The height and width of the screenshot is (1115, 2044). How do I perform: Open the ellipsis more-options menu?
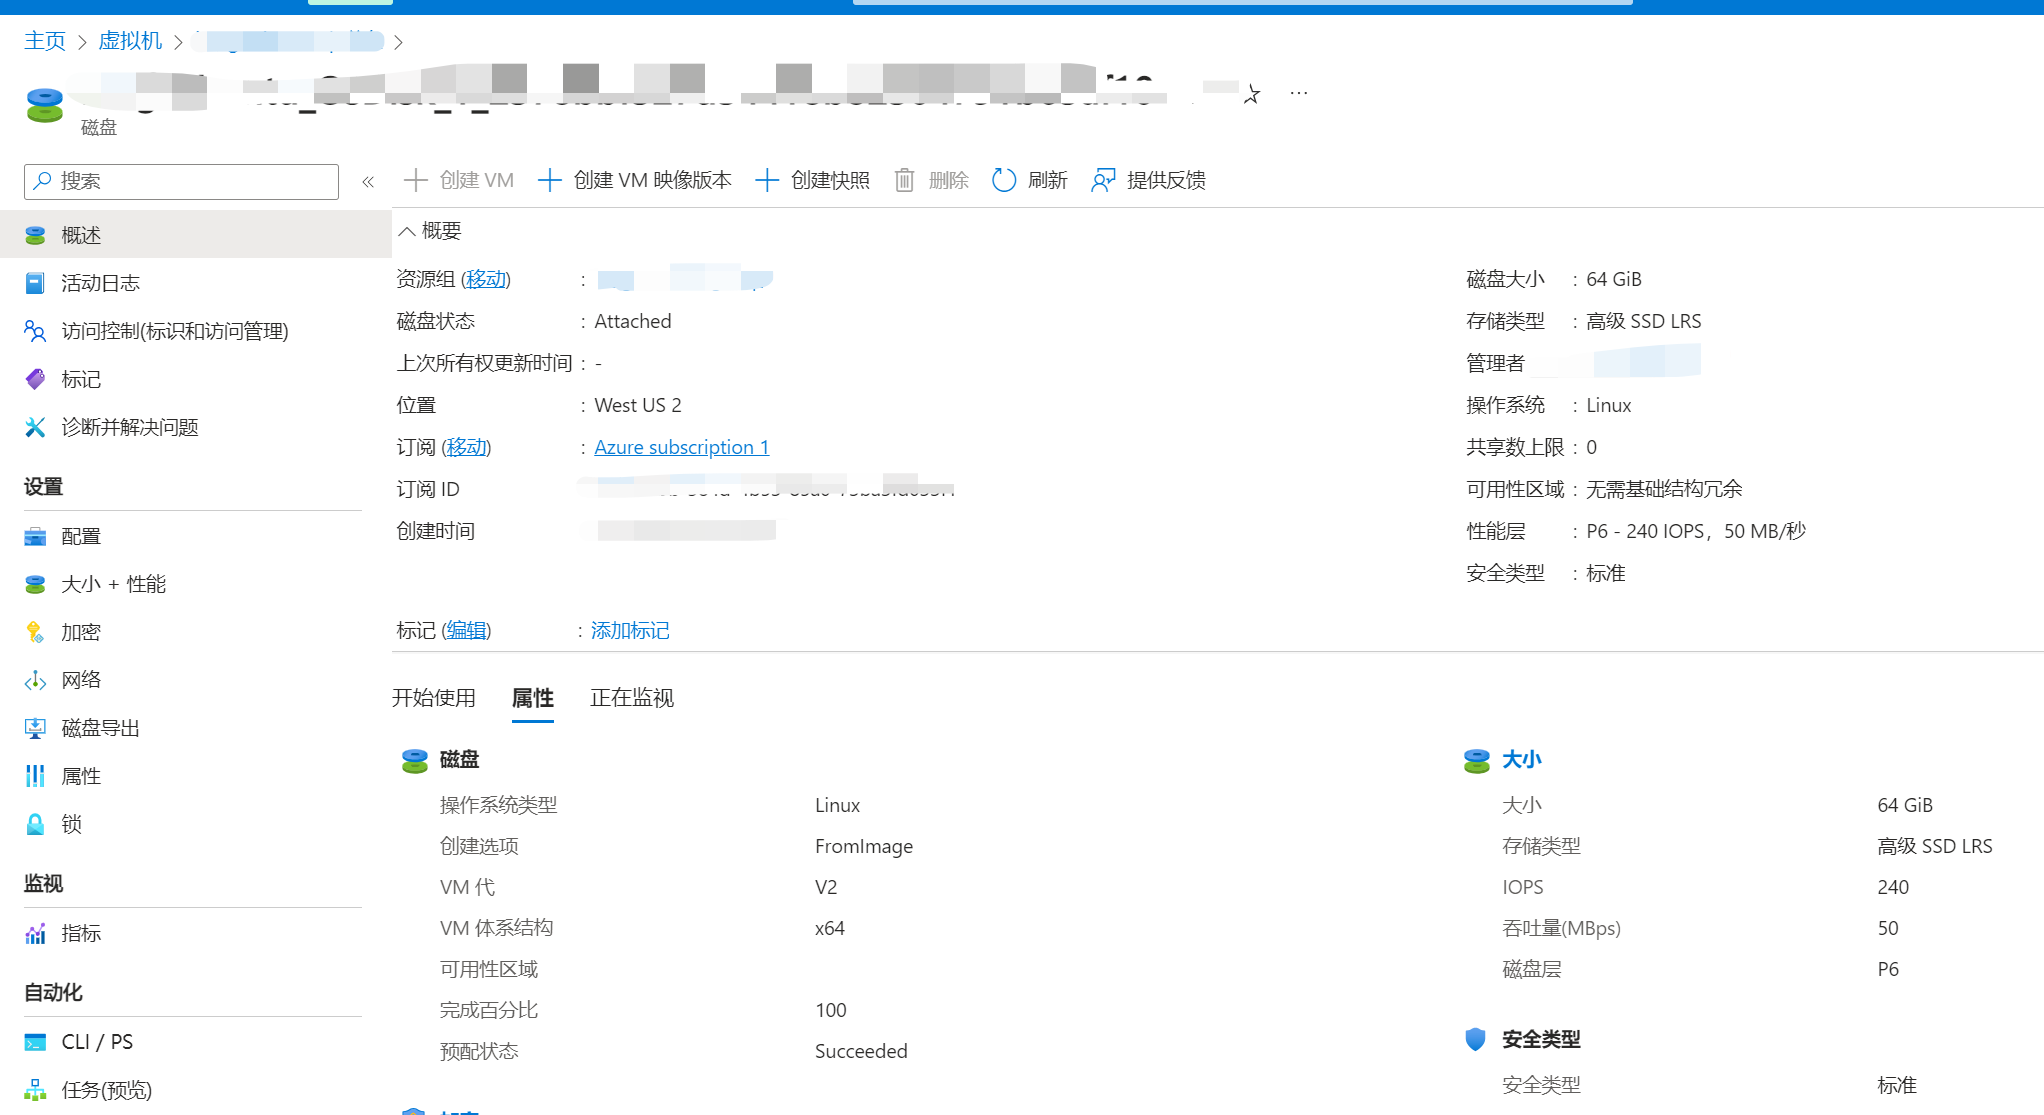click(x=1298, y=92)
